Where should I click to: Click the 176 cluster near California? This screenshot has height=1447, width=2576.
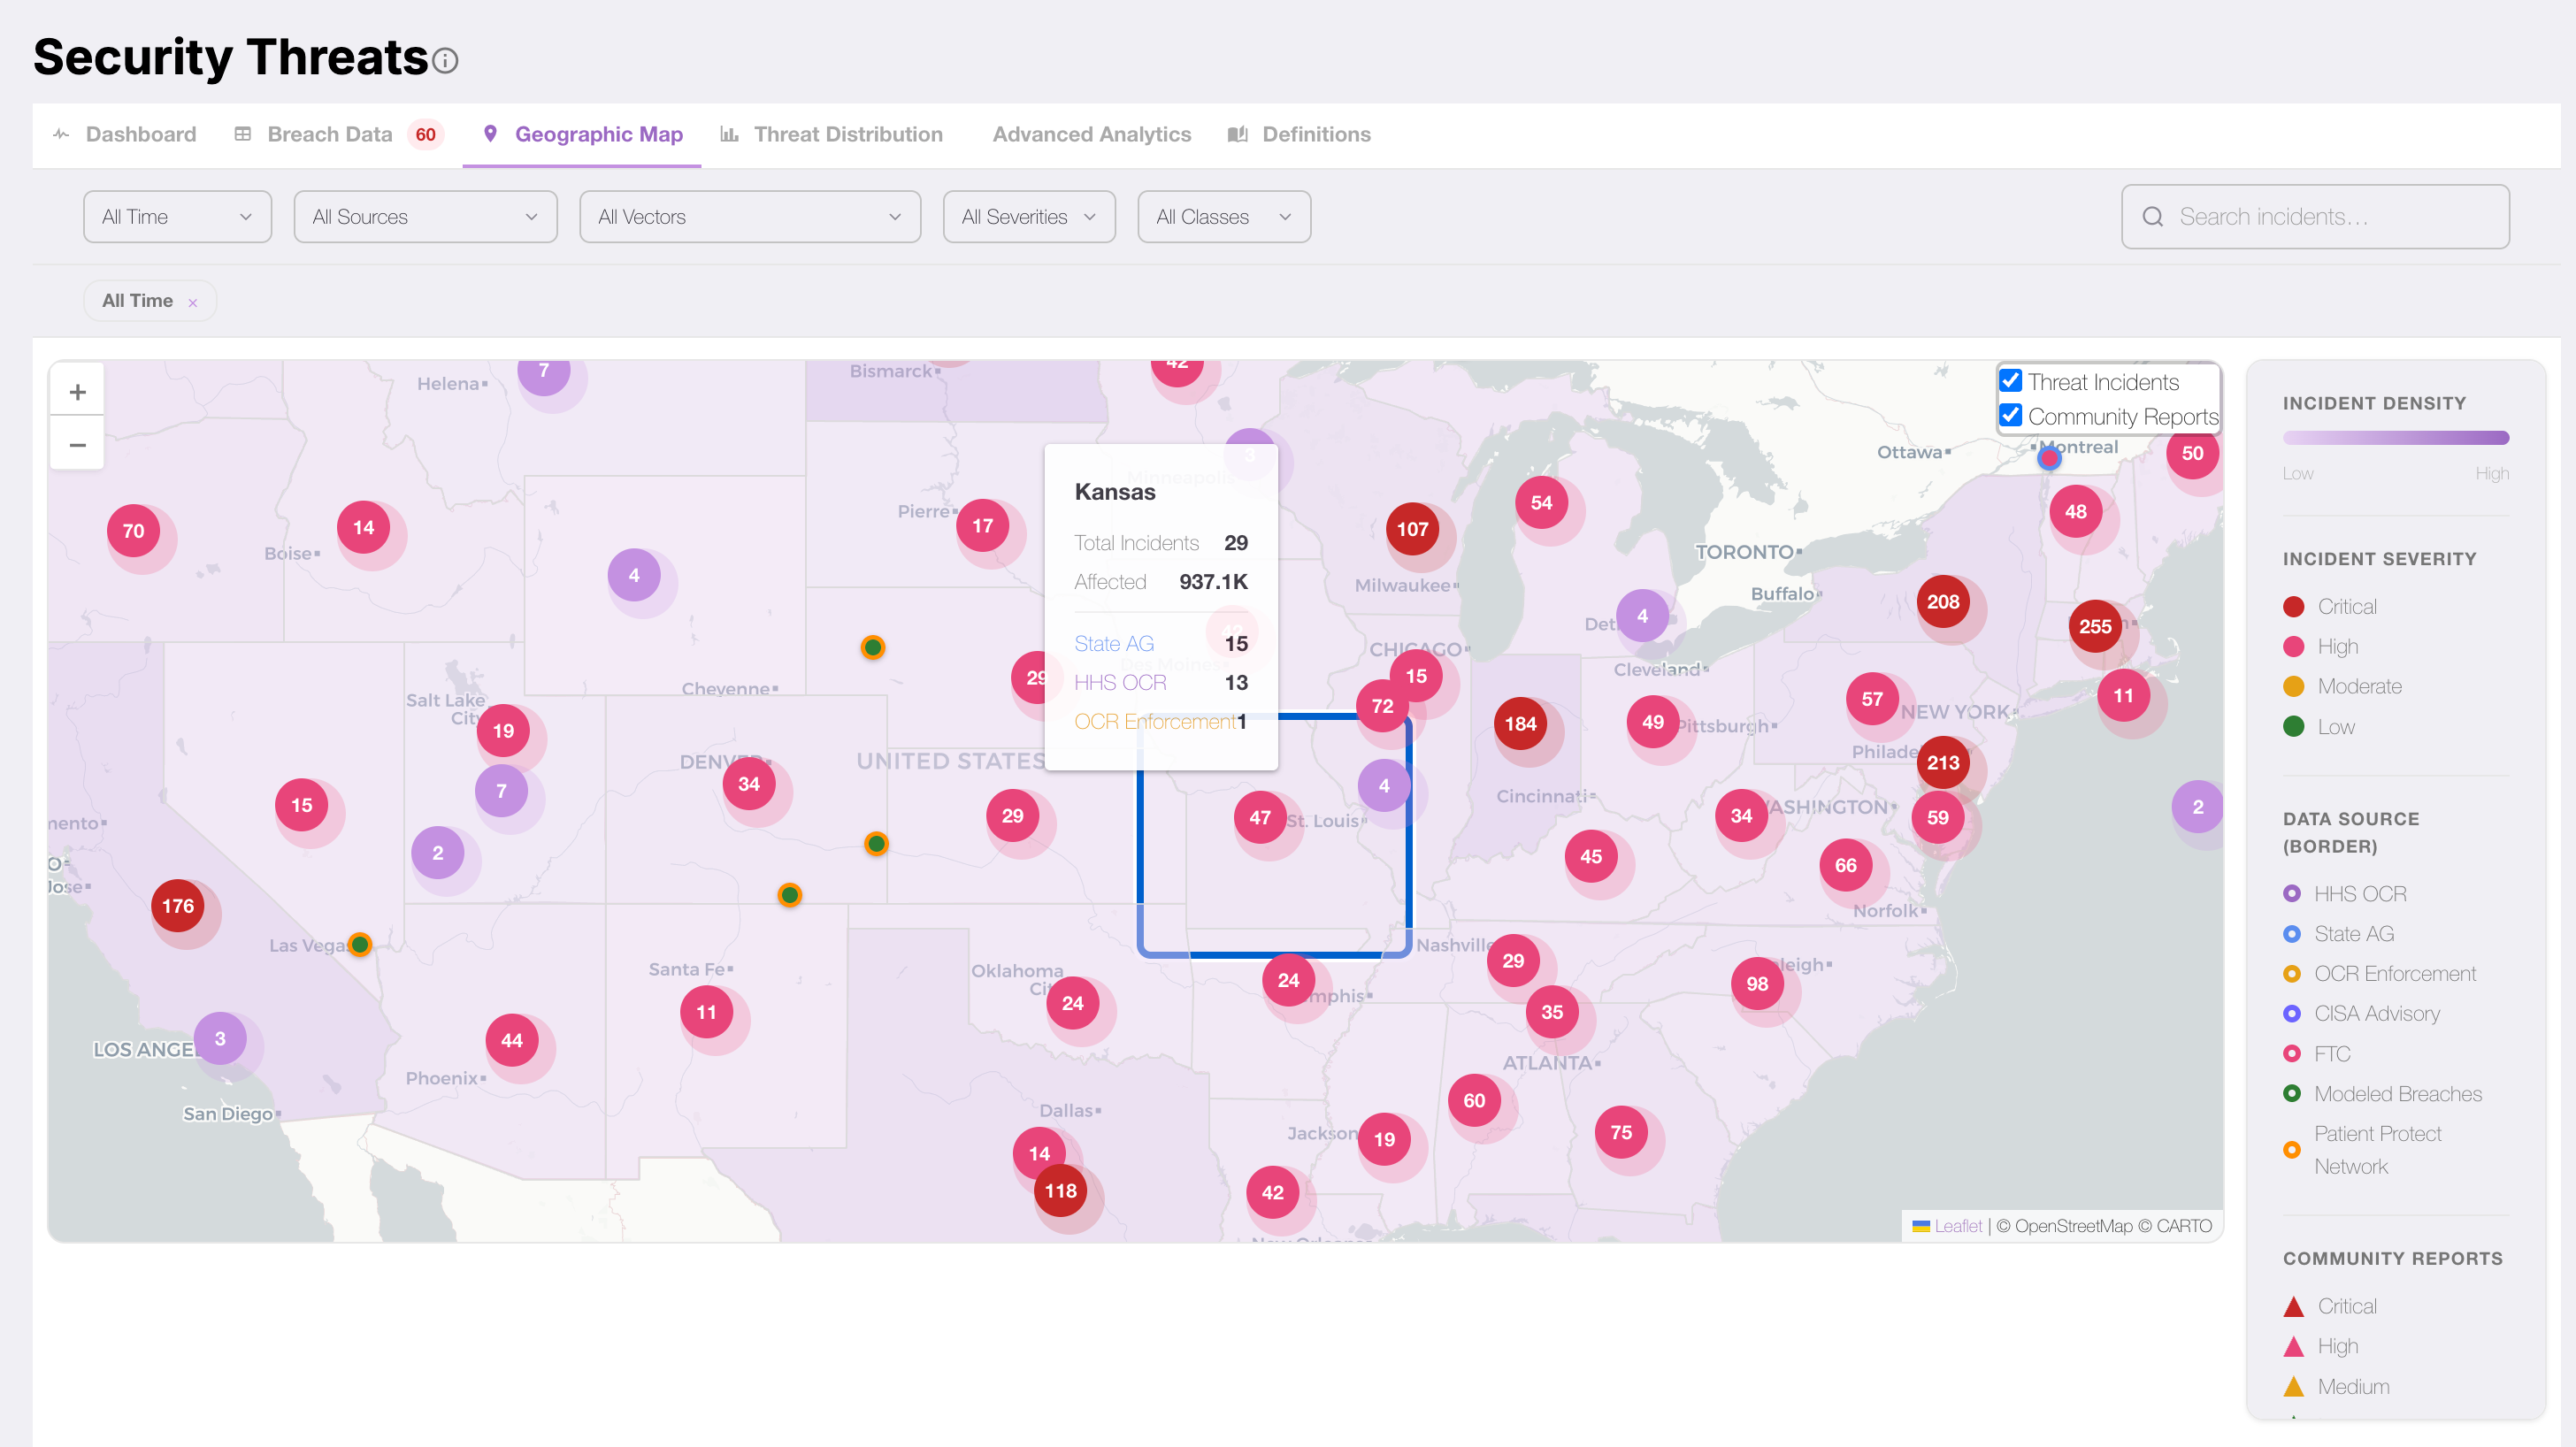178,906
